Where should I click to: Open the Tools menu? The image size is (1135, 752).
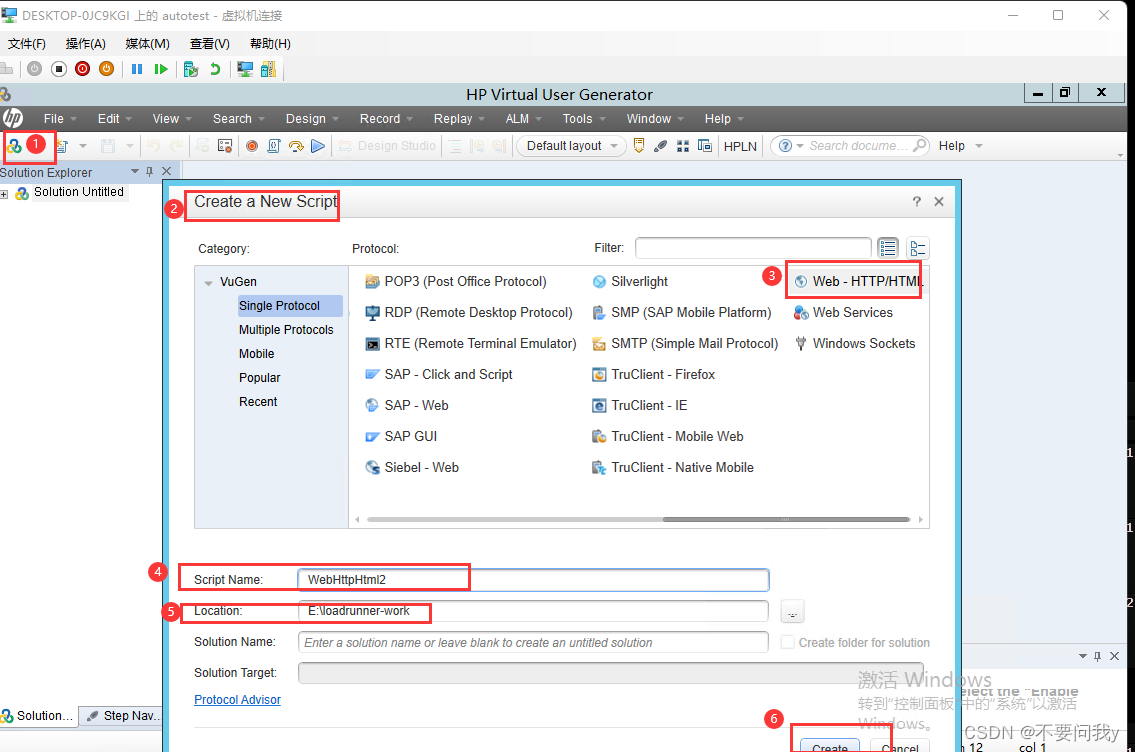pyautogui.click(x=584, y=119)
